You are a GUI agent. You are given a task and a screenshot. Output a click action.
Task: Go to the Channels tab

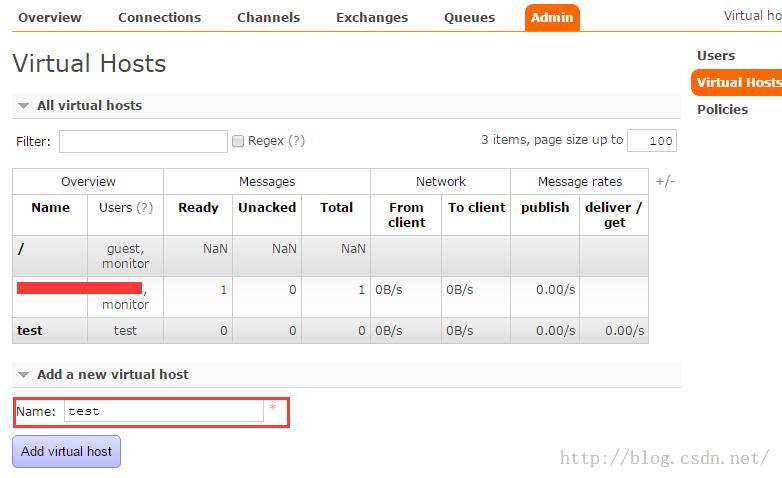[x=268, y=17]
